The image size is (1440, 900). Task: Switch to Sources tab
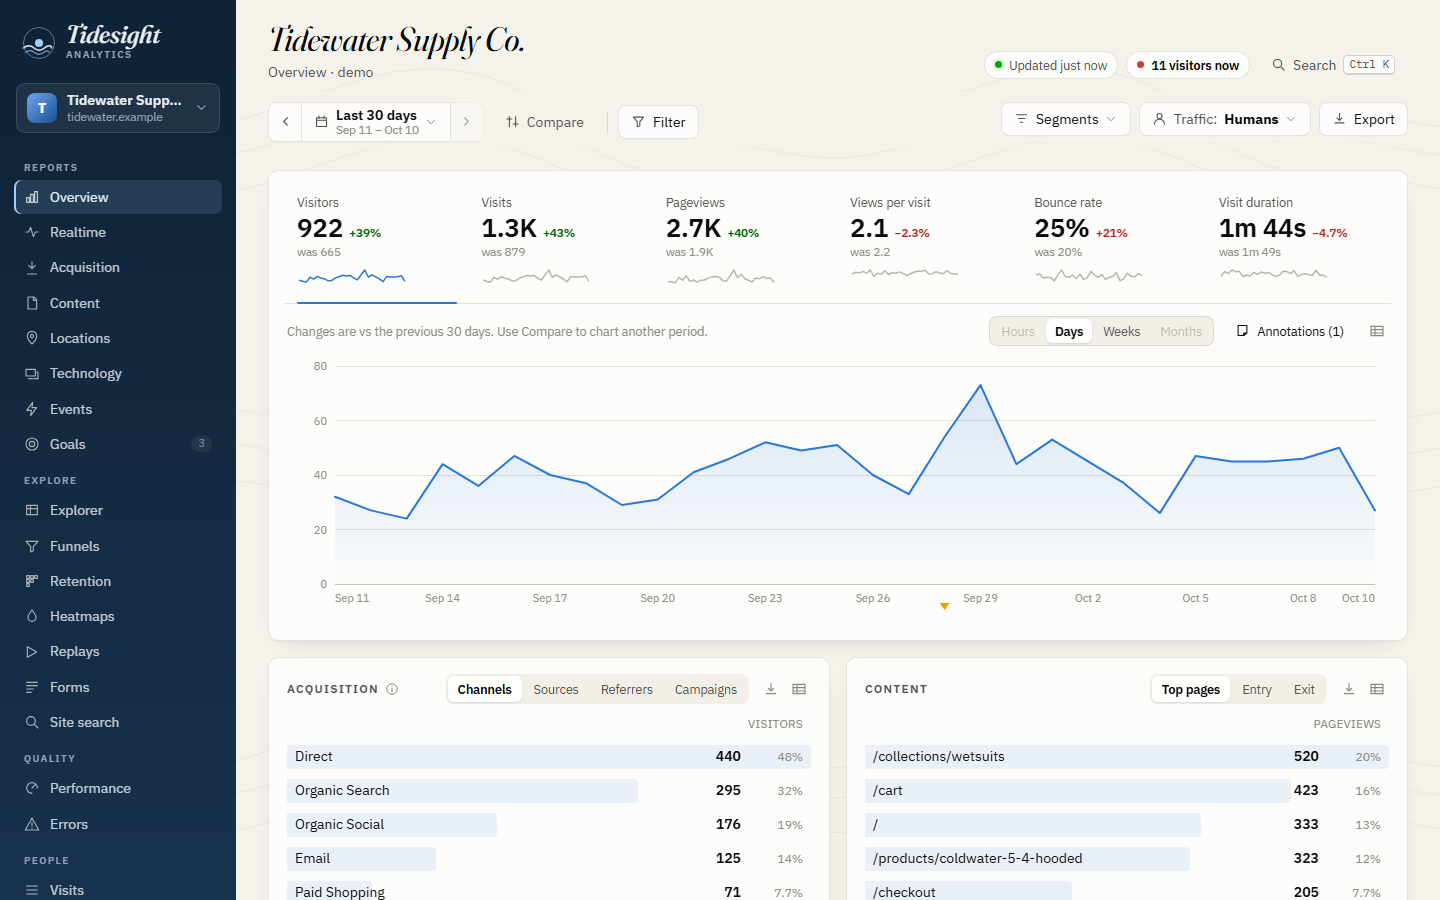pyautogui.click(x=556, y=689)
